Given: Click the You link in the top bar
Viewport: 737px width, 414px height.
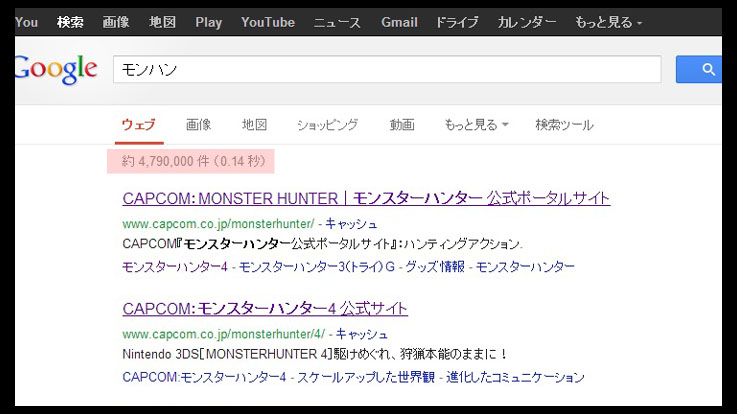Looking at the screenshot, I should [26, 22].
